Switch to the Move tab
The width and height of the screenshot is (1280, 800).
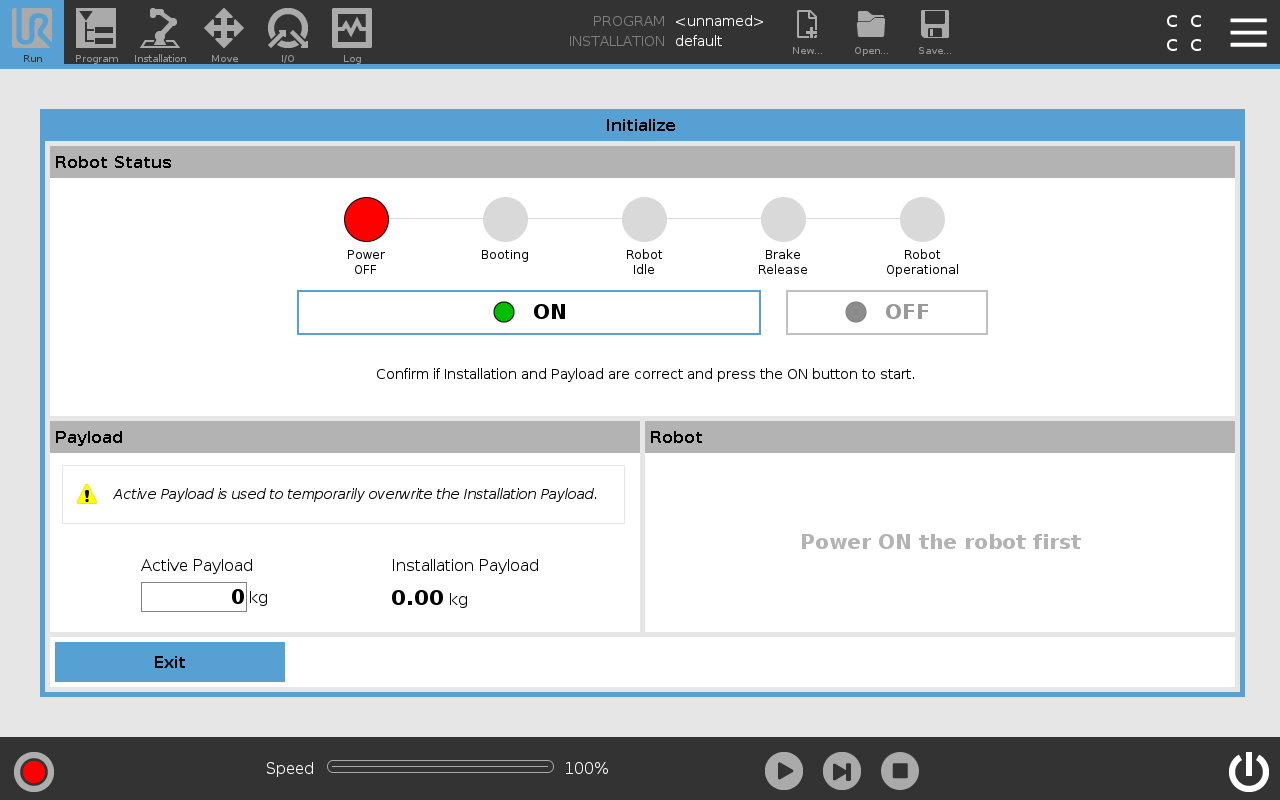(224, 32)
